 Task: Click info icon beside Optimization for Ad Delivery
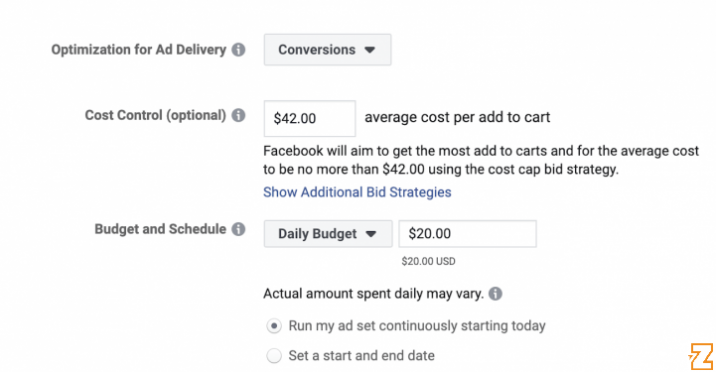(x=238, y=50)
